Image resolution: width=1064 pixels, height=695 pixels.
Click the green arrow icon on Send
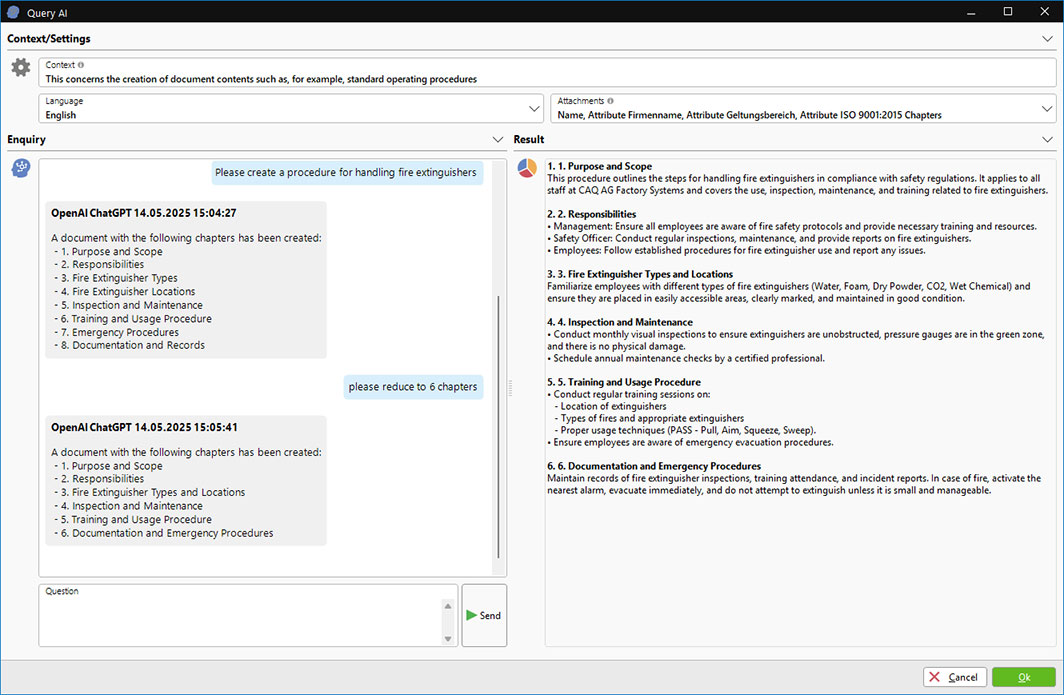click(x=472, y=615)
